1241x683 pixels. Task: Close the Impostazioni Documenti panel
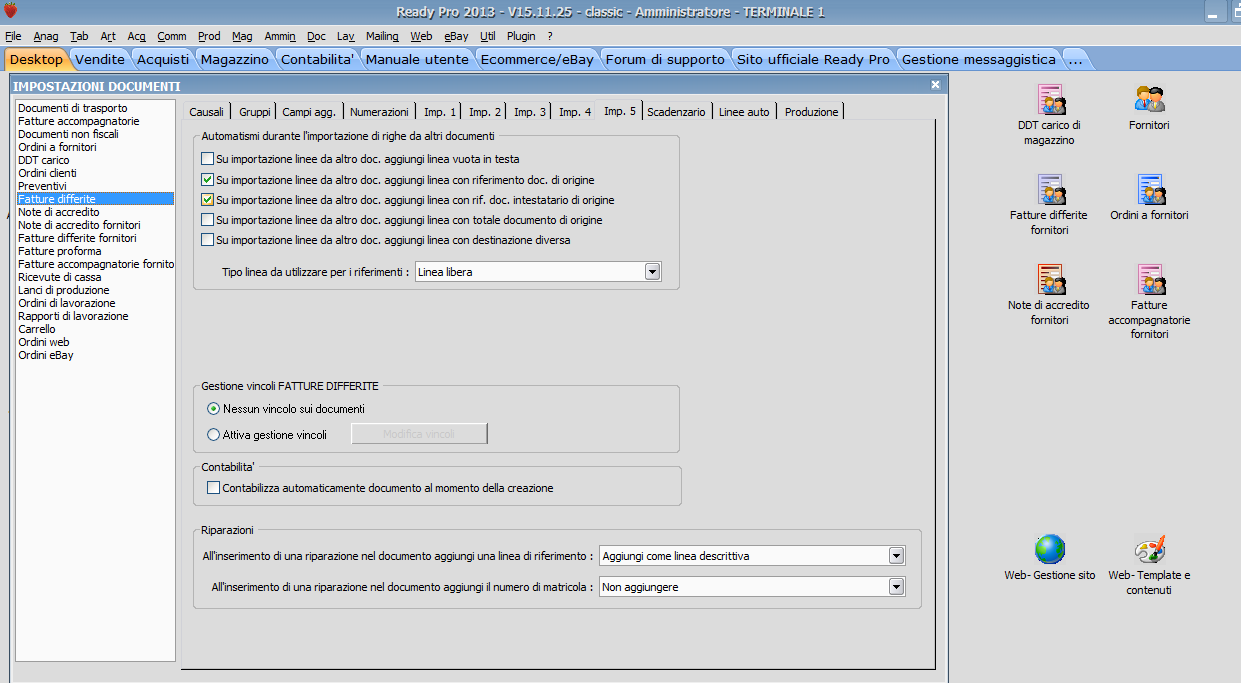point(935,86)
